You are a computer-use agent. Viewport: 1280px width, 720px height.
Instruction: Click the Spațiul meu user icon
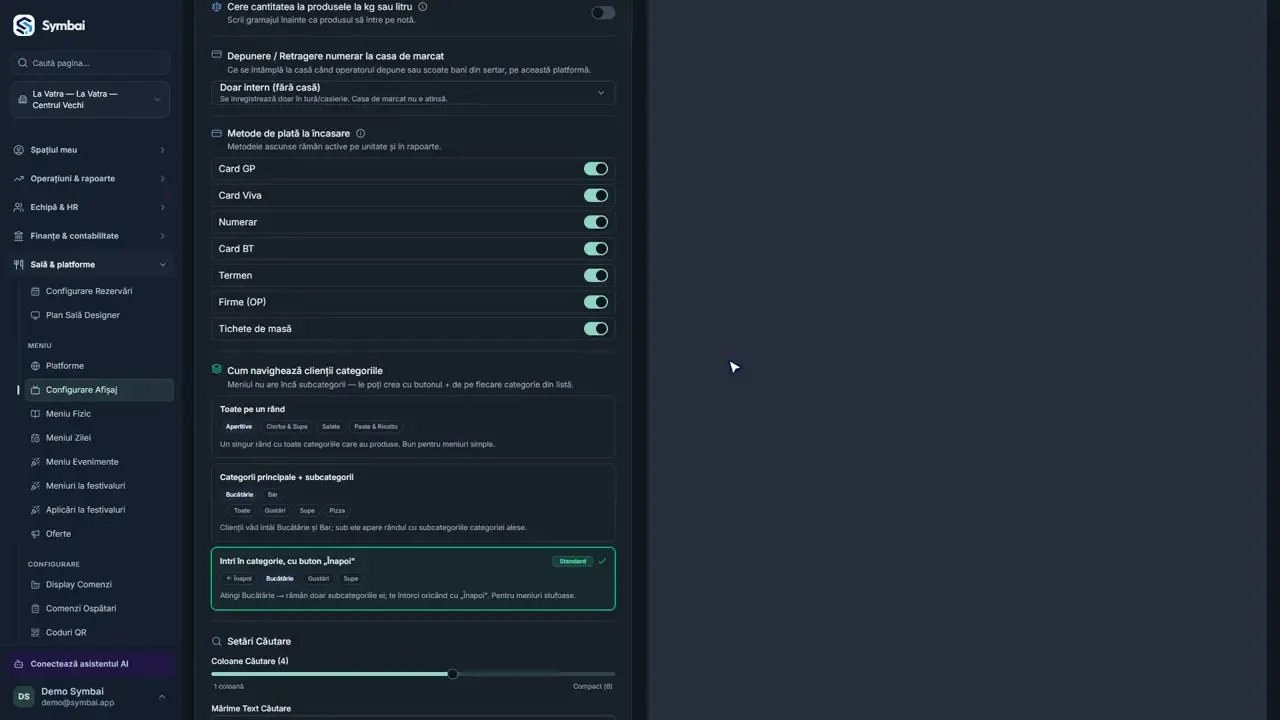(19, 150)
